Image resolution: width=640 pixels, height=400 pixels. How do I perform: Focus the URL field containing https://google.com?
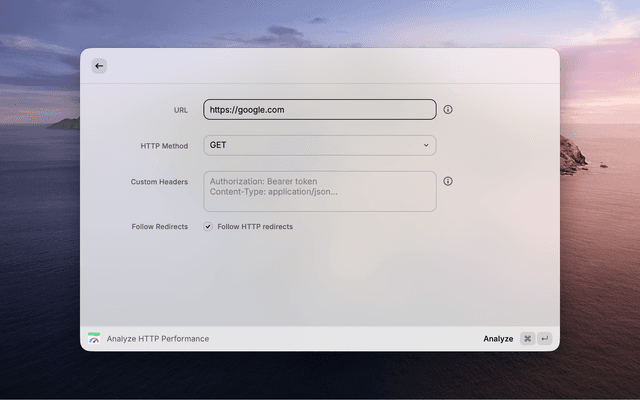click(x=319, y=110)
